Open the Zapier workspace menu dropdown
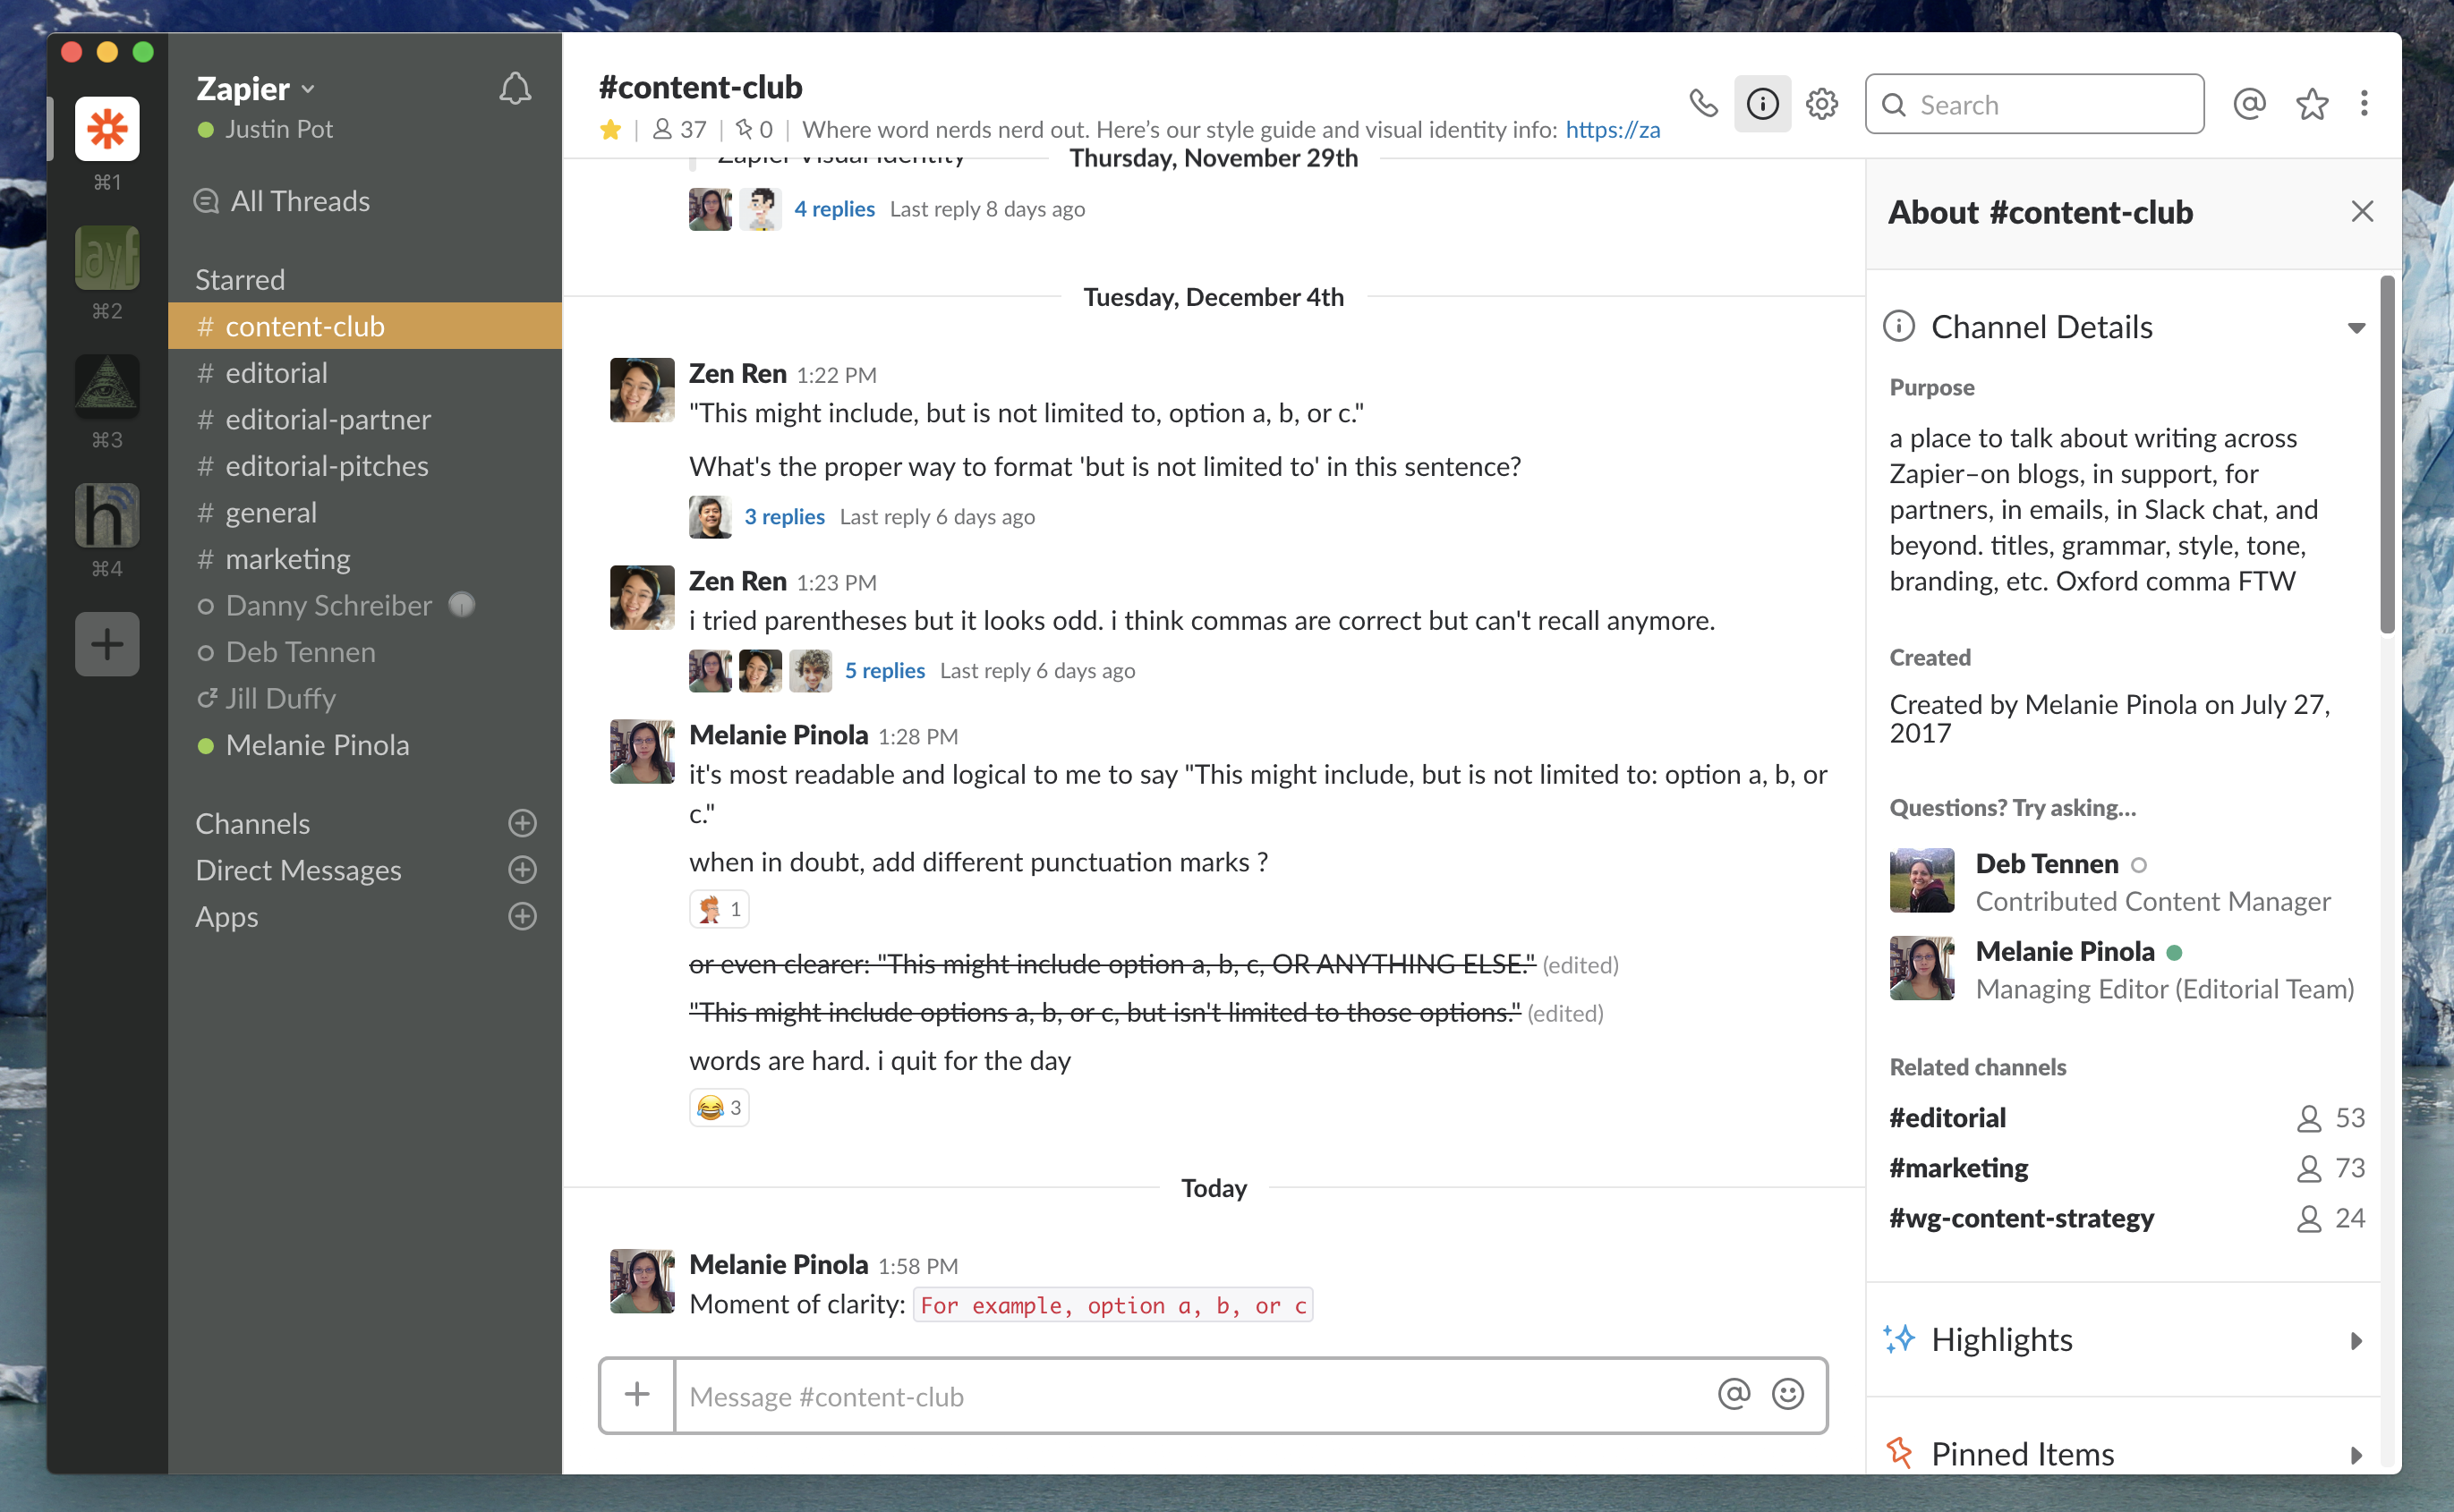The image size is (2454, 1512). point(256,89)
